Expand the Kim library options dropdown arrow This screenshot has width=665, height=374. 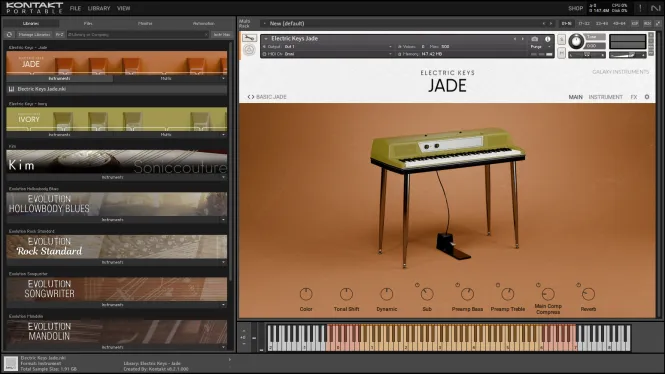pos(223,177)
